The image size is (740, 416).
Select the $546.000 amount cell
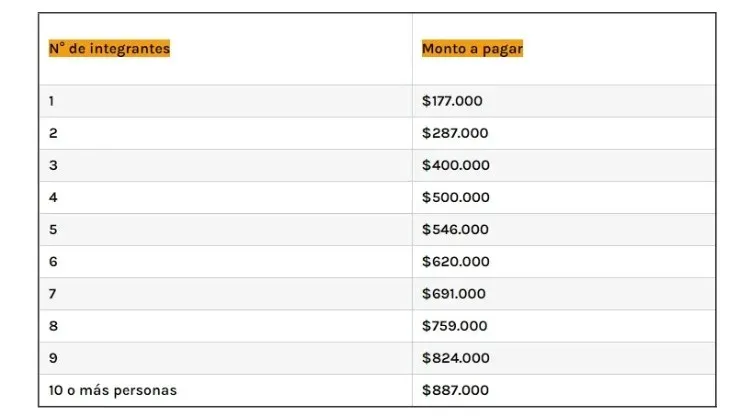(x=455, y=229)
